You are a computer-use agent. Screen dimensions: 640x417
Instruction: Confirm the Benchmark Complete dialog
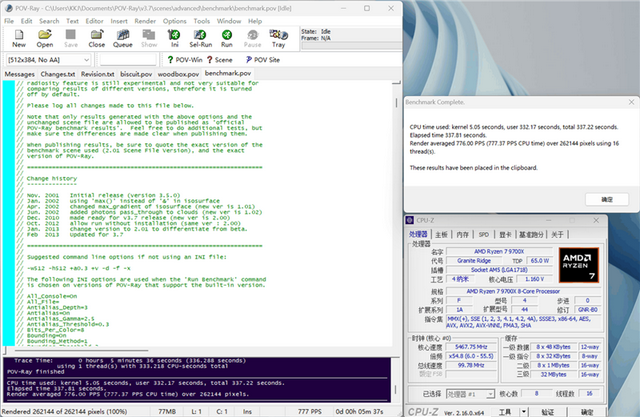point(607,200)
